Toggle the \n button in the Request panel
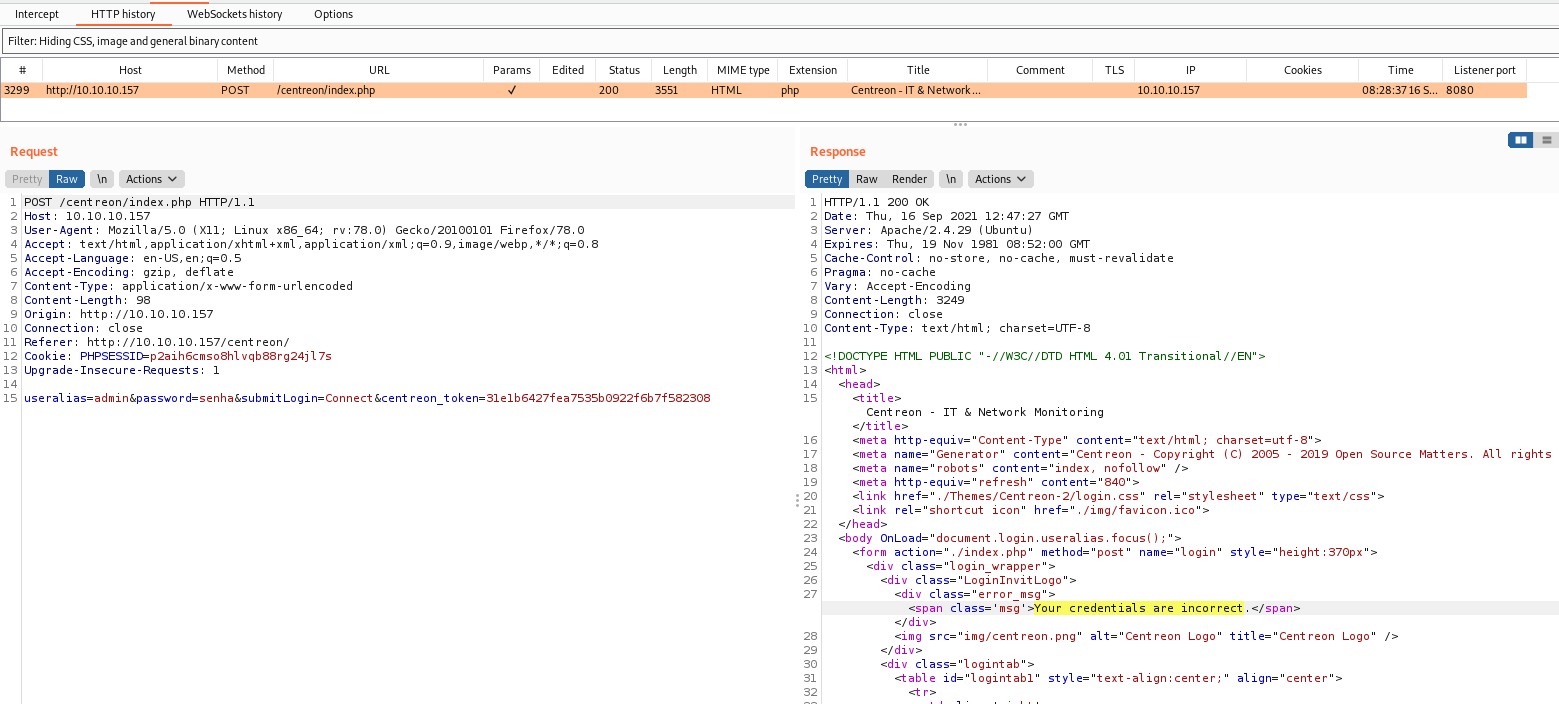The height and width of the screenshot is (704, 1559). [101, 179]
